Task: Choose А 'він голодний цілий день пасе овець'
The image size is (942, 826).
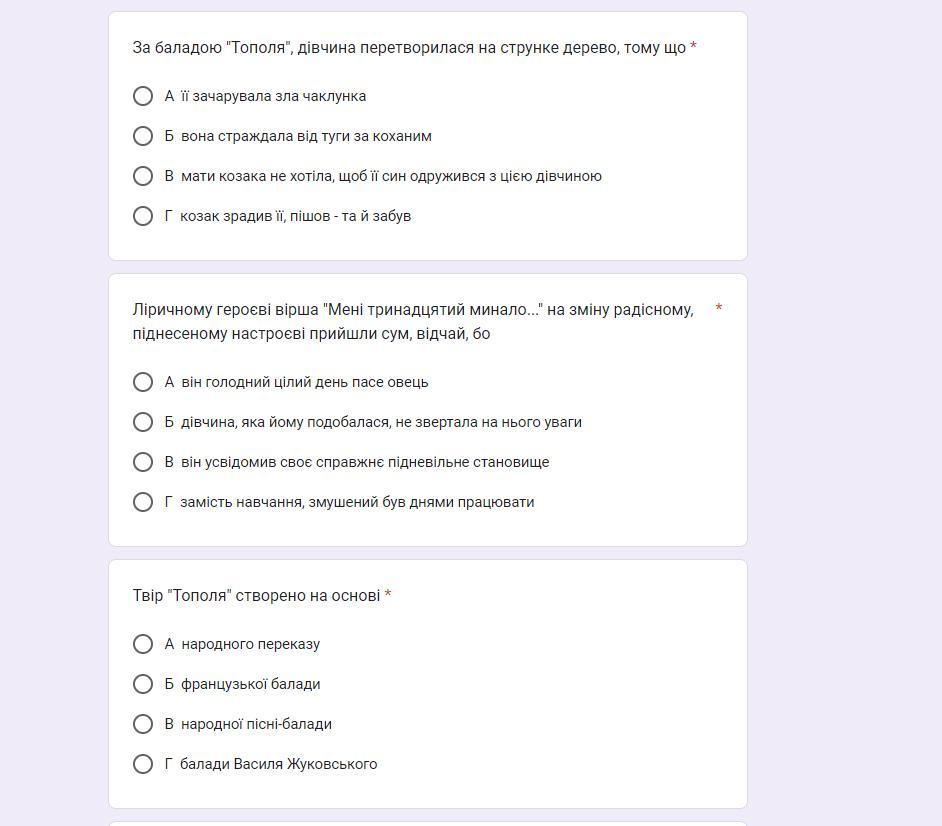Action: tap(143, 382)
